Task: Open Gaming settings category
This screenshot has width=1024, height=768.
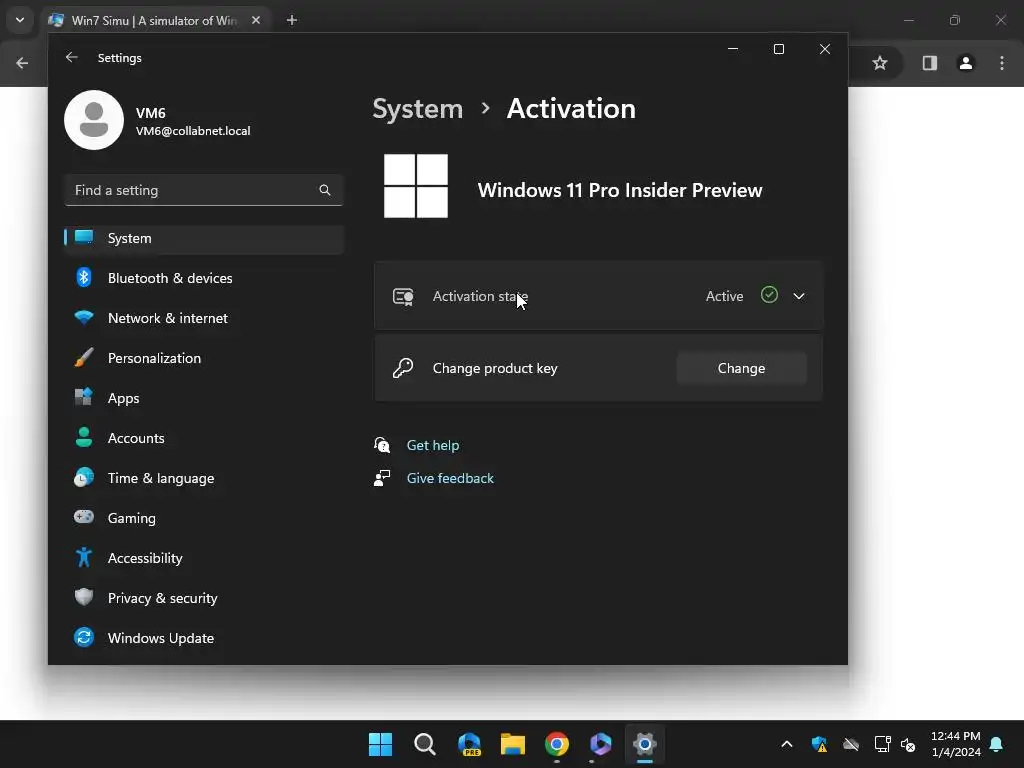Action: (204, 518)
